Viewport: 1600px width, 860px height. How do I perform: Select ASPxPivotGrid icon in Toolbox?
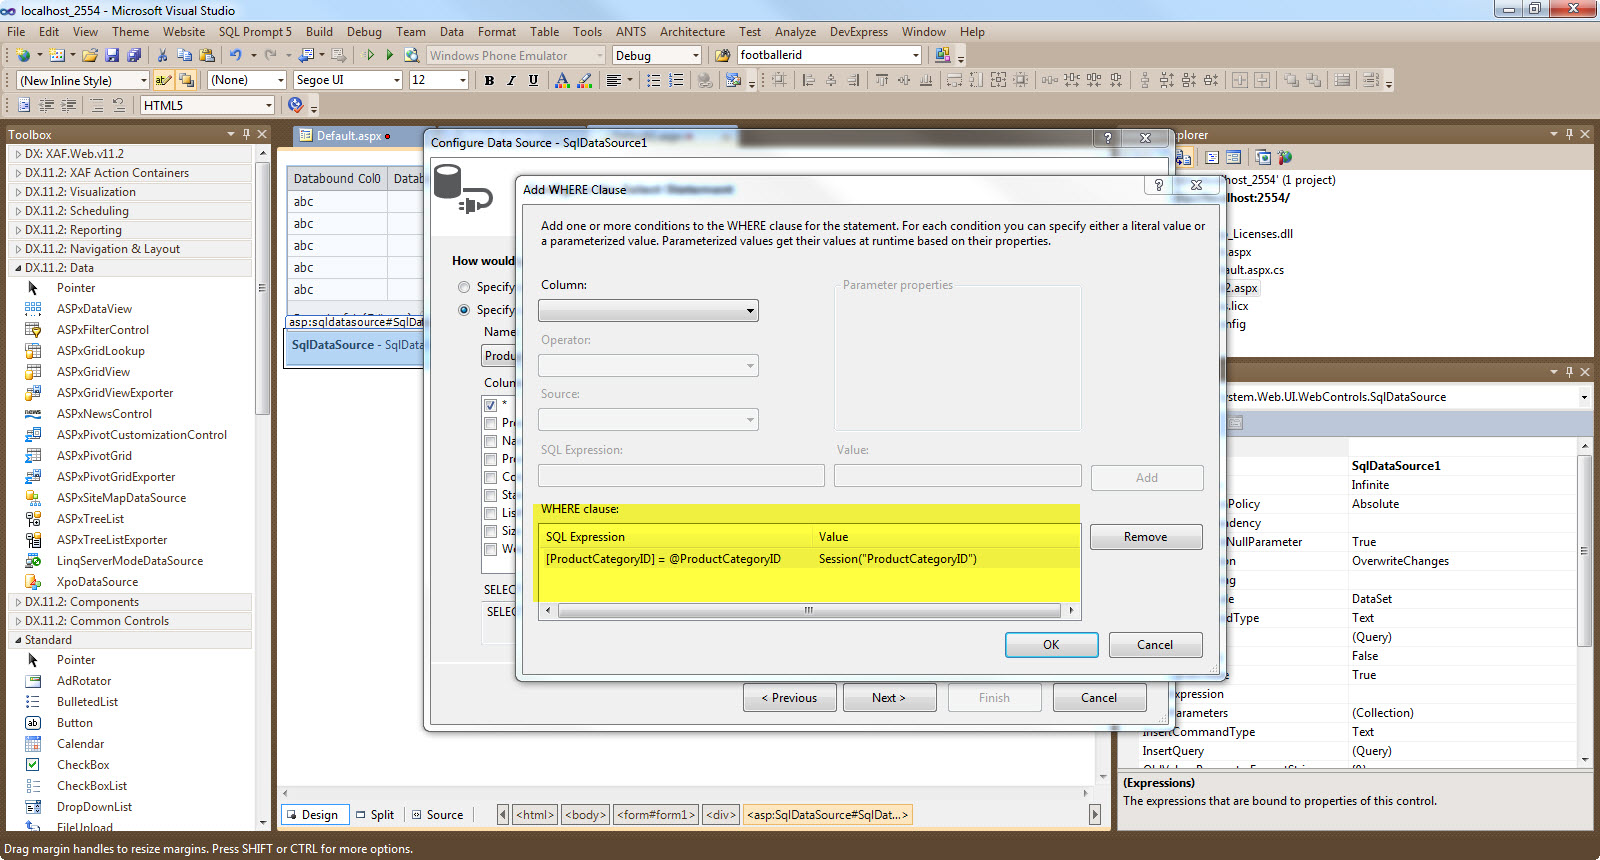33,456
